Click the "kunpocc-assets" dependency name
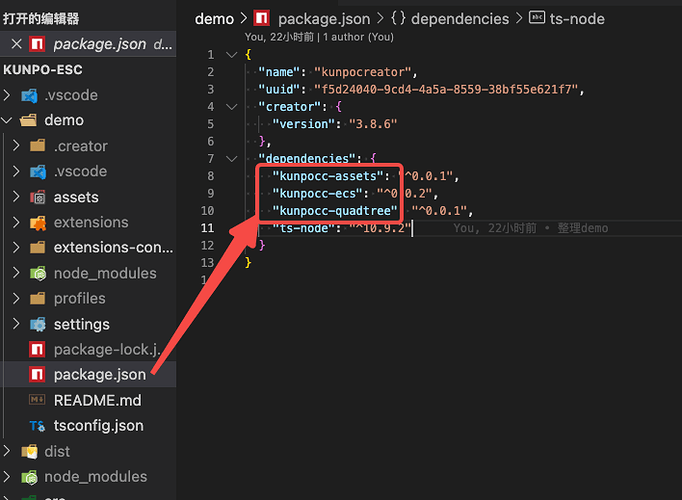682x500 pixels. point(328,176)
